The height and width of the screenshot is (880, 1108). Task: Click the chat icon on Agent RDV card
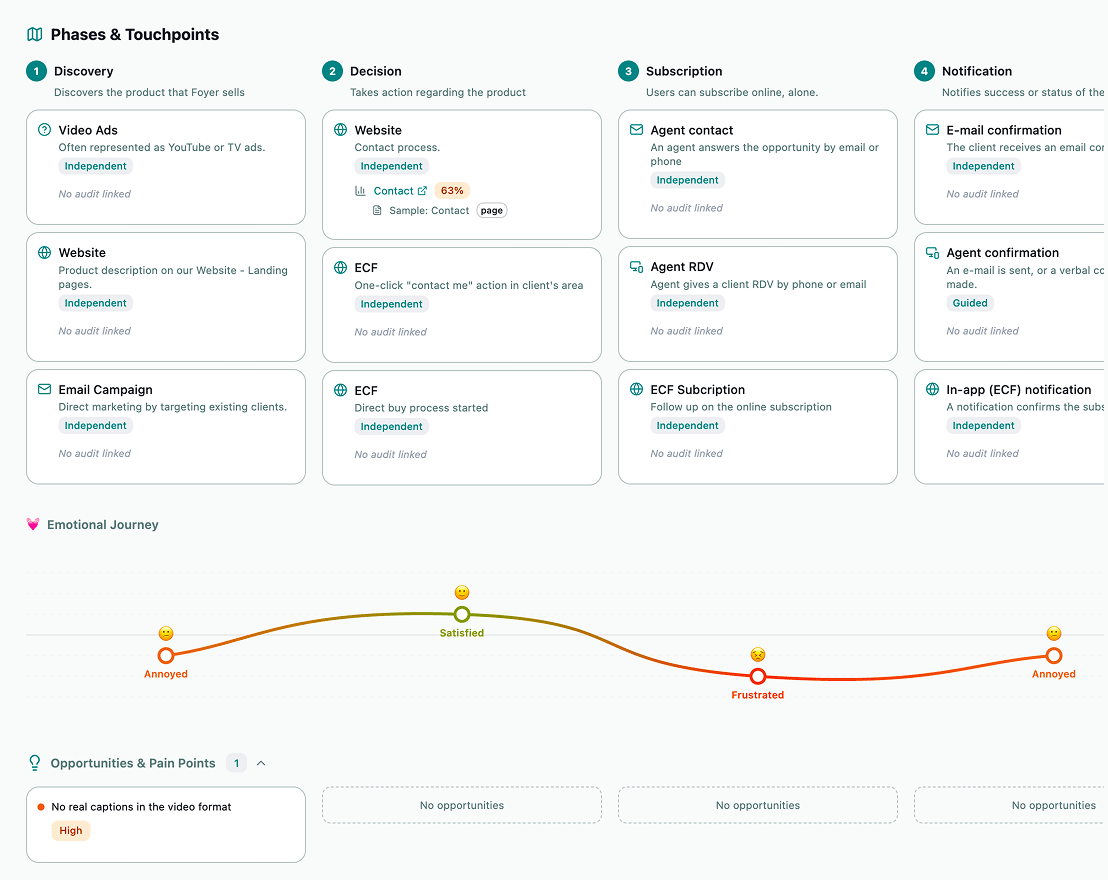coord(637,266)
